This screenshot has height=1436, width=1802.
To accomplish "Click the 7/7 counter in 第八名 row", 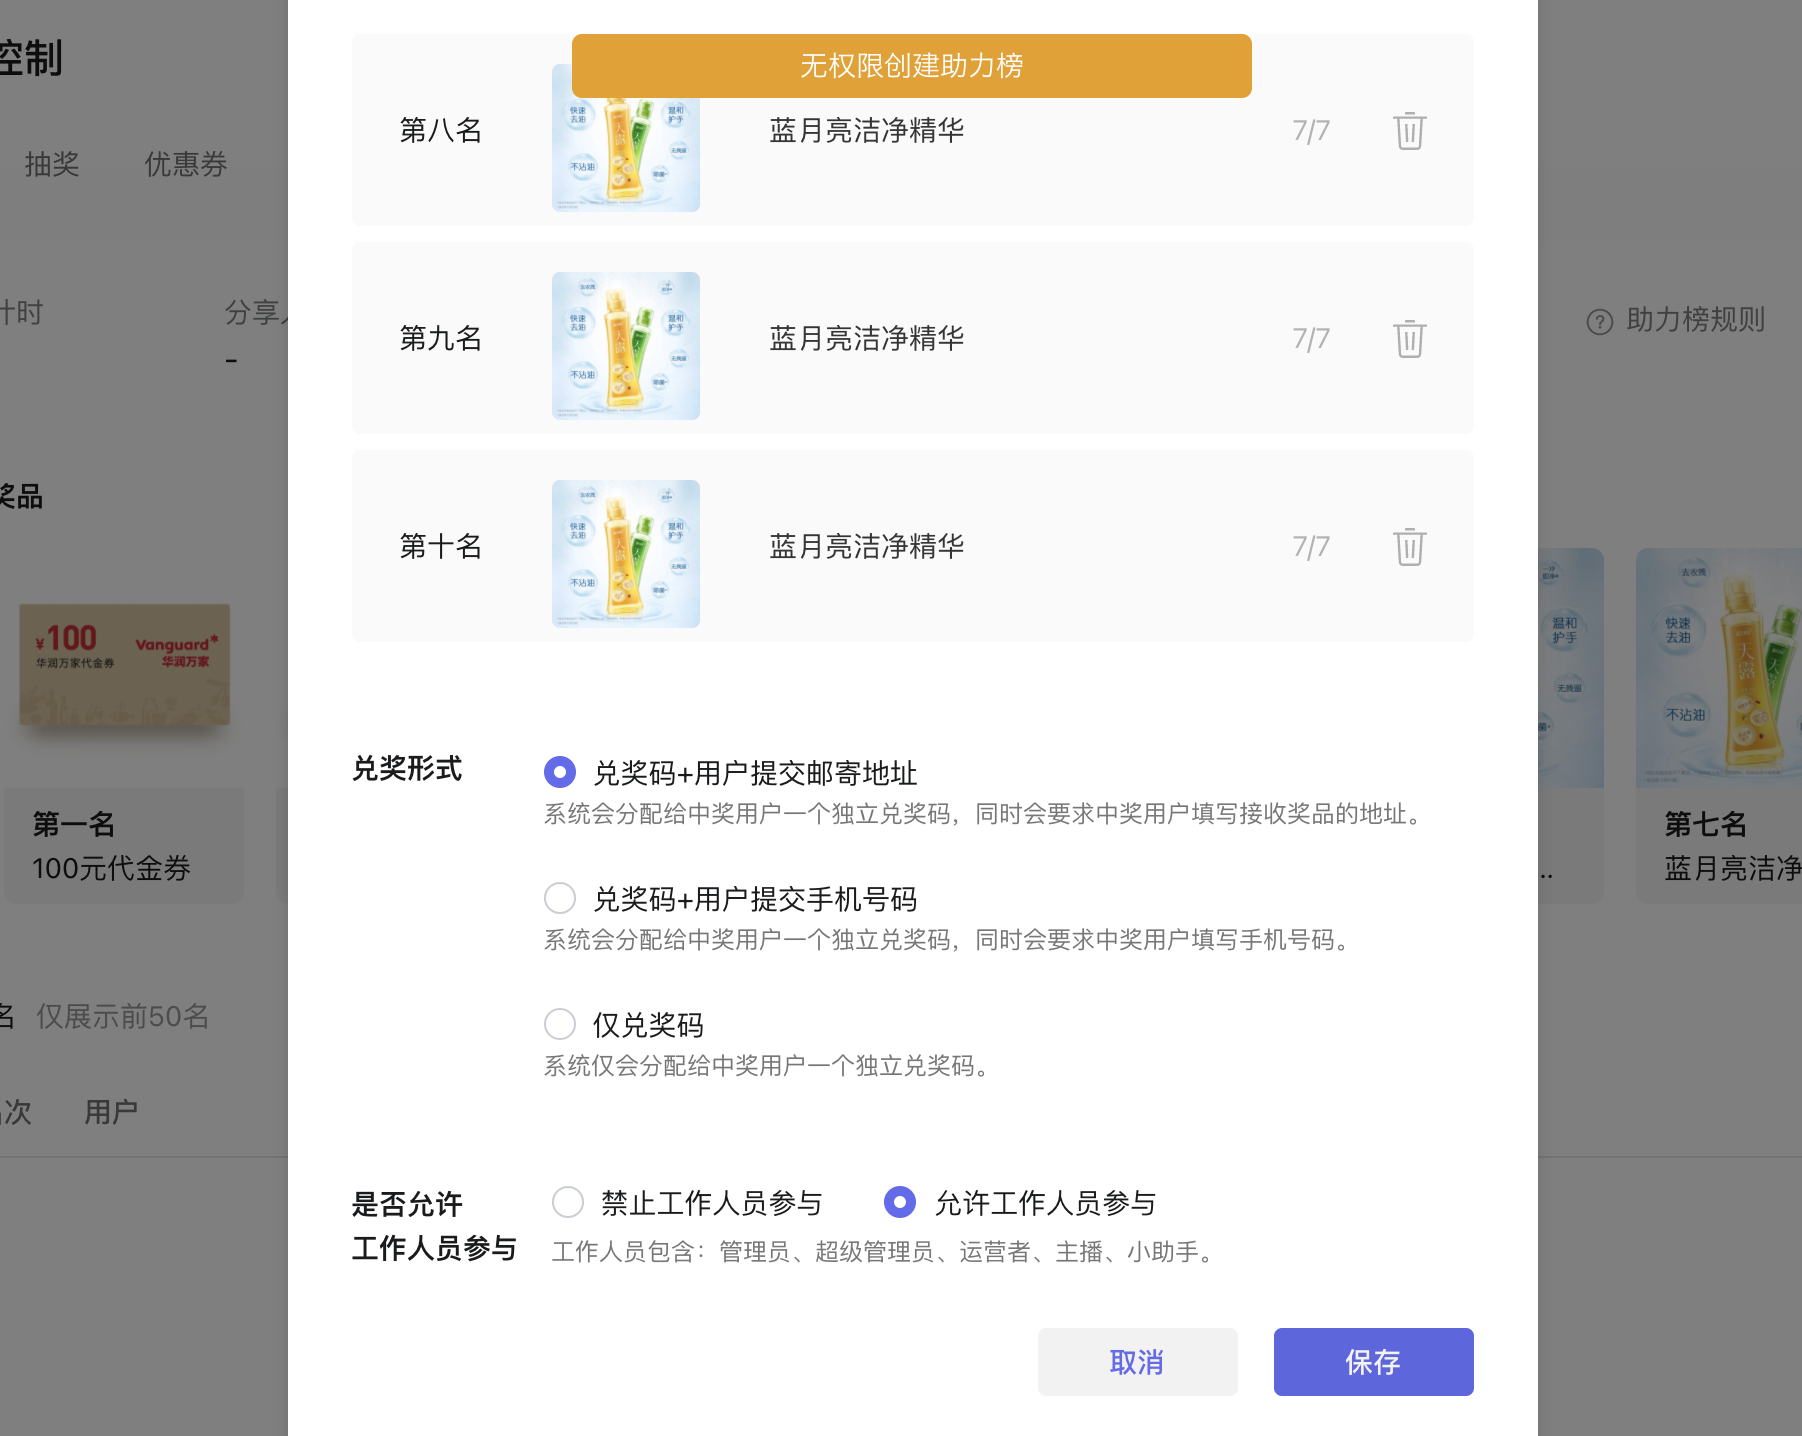I will pyautogui.click(x=1311, y=131).
